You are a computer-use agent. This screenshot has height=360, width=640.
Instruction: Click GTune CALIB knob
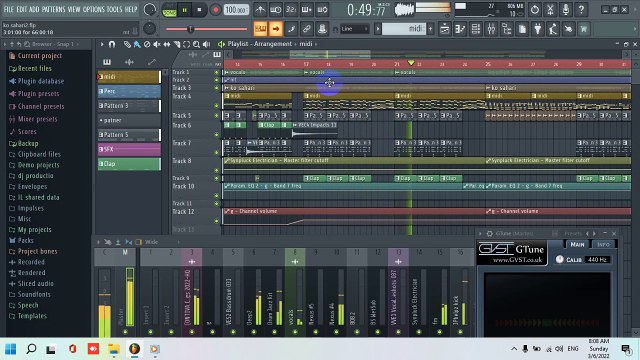560,259
